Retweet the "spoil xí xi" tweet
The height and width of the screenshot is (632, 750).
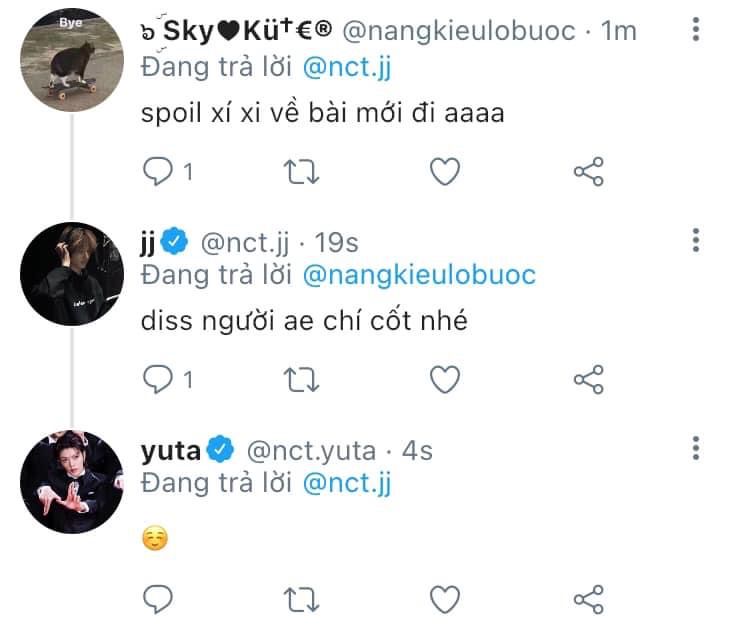302,173
